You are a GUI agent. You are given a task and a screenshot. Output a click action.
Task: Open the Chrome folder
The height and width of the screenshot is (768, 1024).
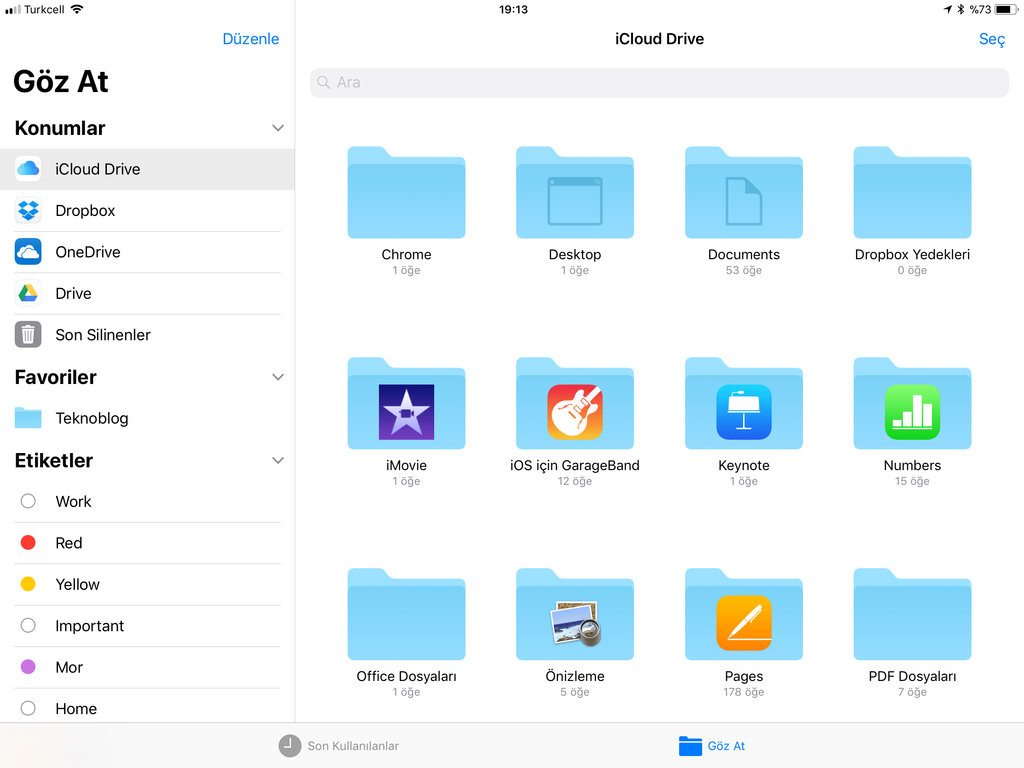click(x=406, y=193)
